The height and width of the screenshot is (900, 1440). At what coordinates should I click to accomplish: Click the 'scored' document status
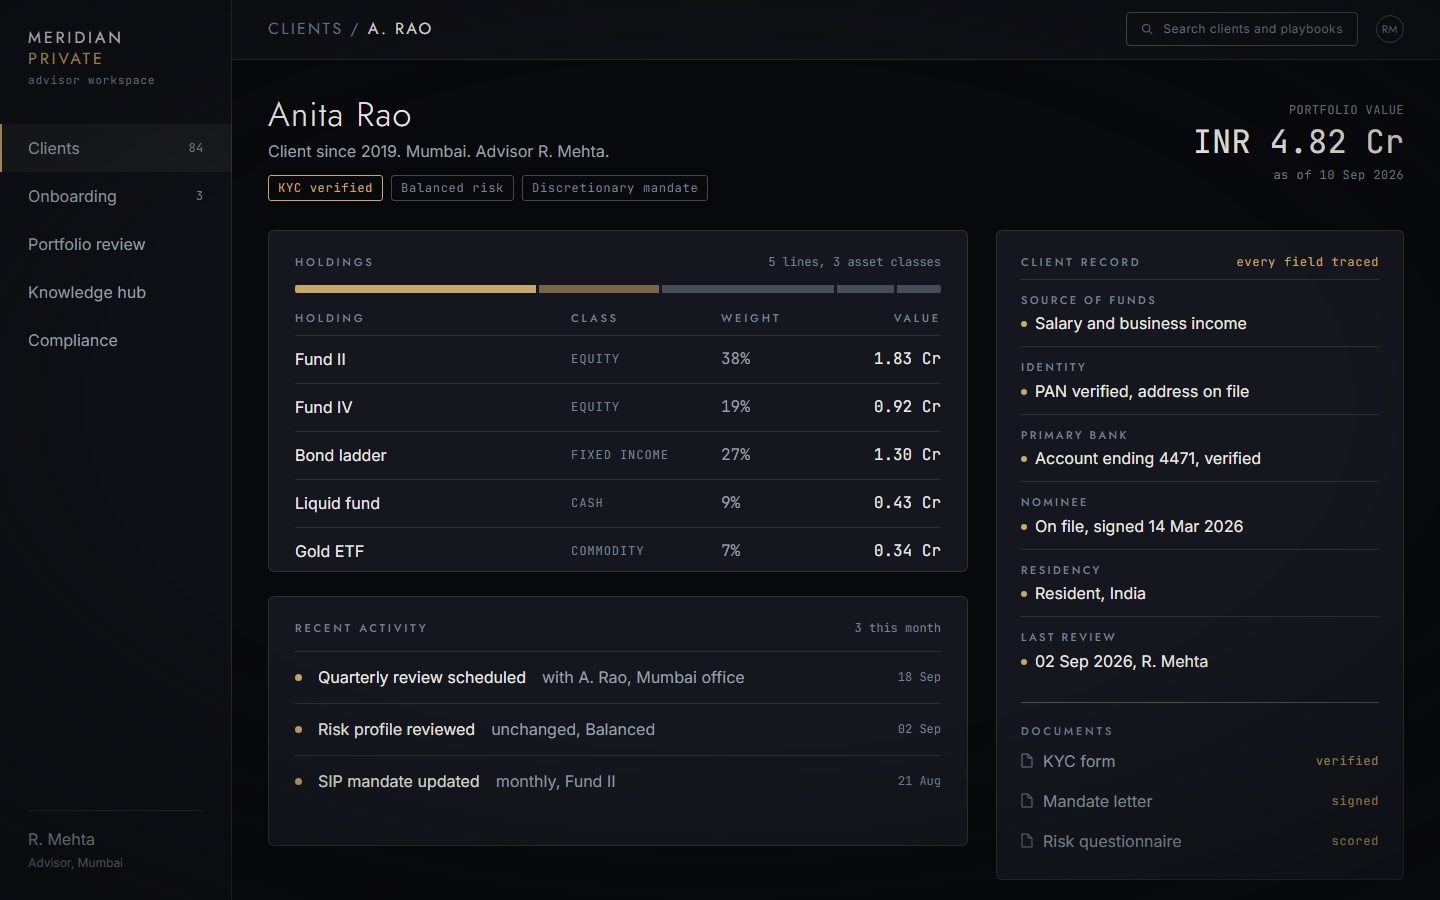pos(1355,841)
